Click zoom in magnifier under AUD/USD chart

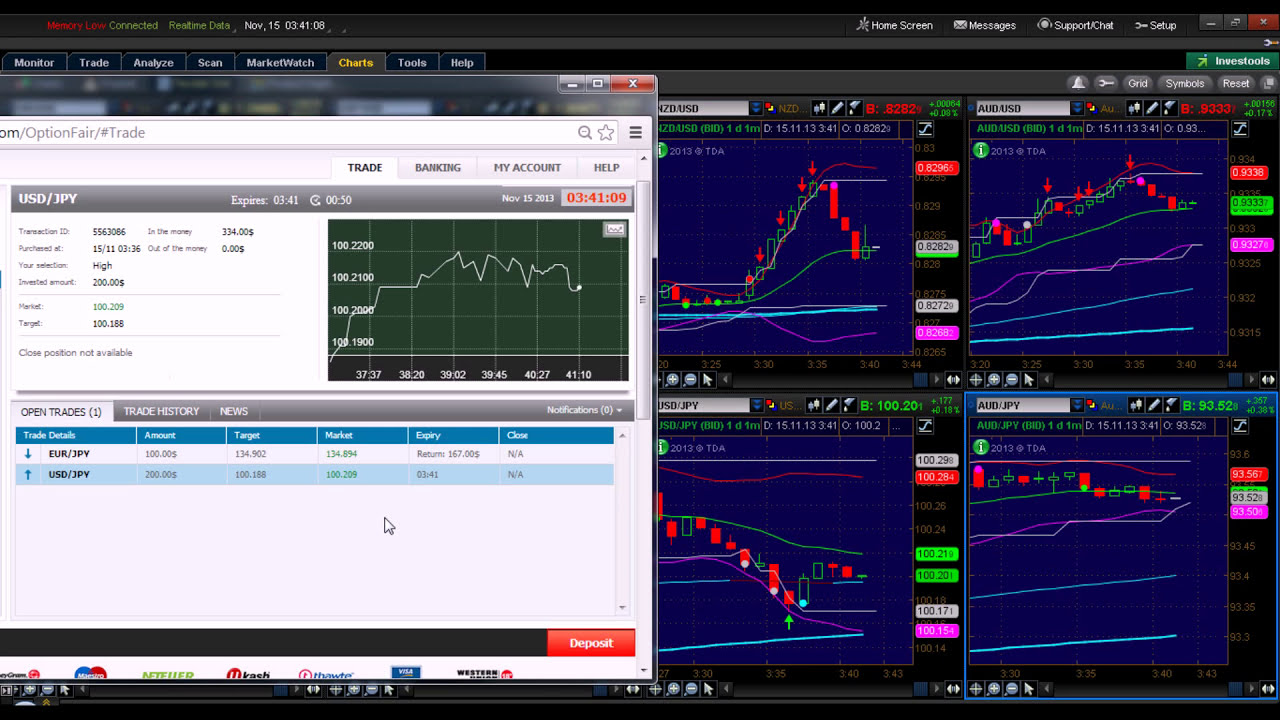[x=994, y=380]
